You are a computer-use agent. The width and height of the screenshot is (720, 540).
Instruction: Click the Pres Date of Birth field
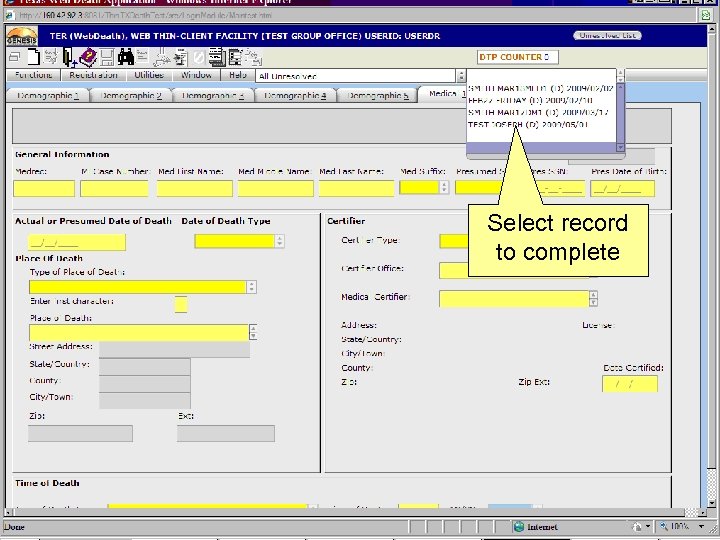(622, 189)
